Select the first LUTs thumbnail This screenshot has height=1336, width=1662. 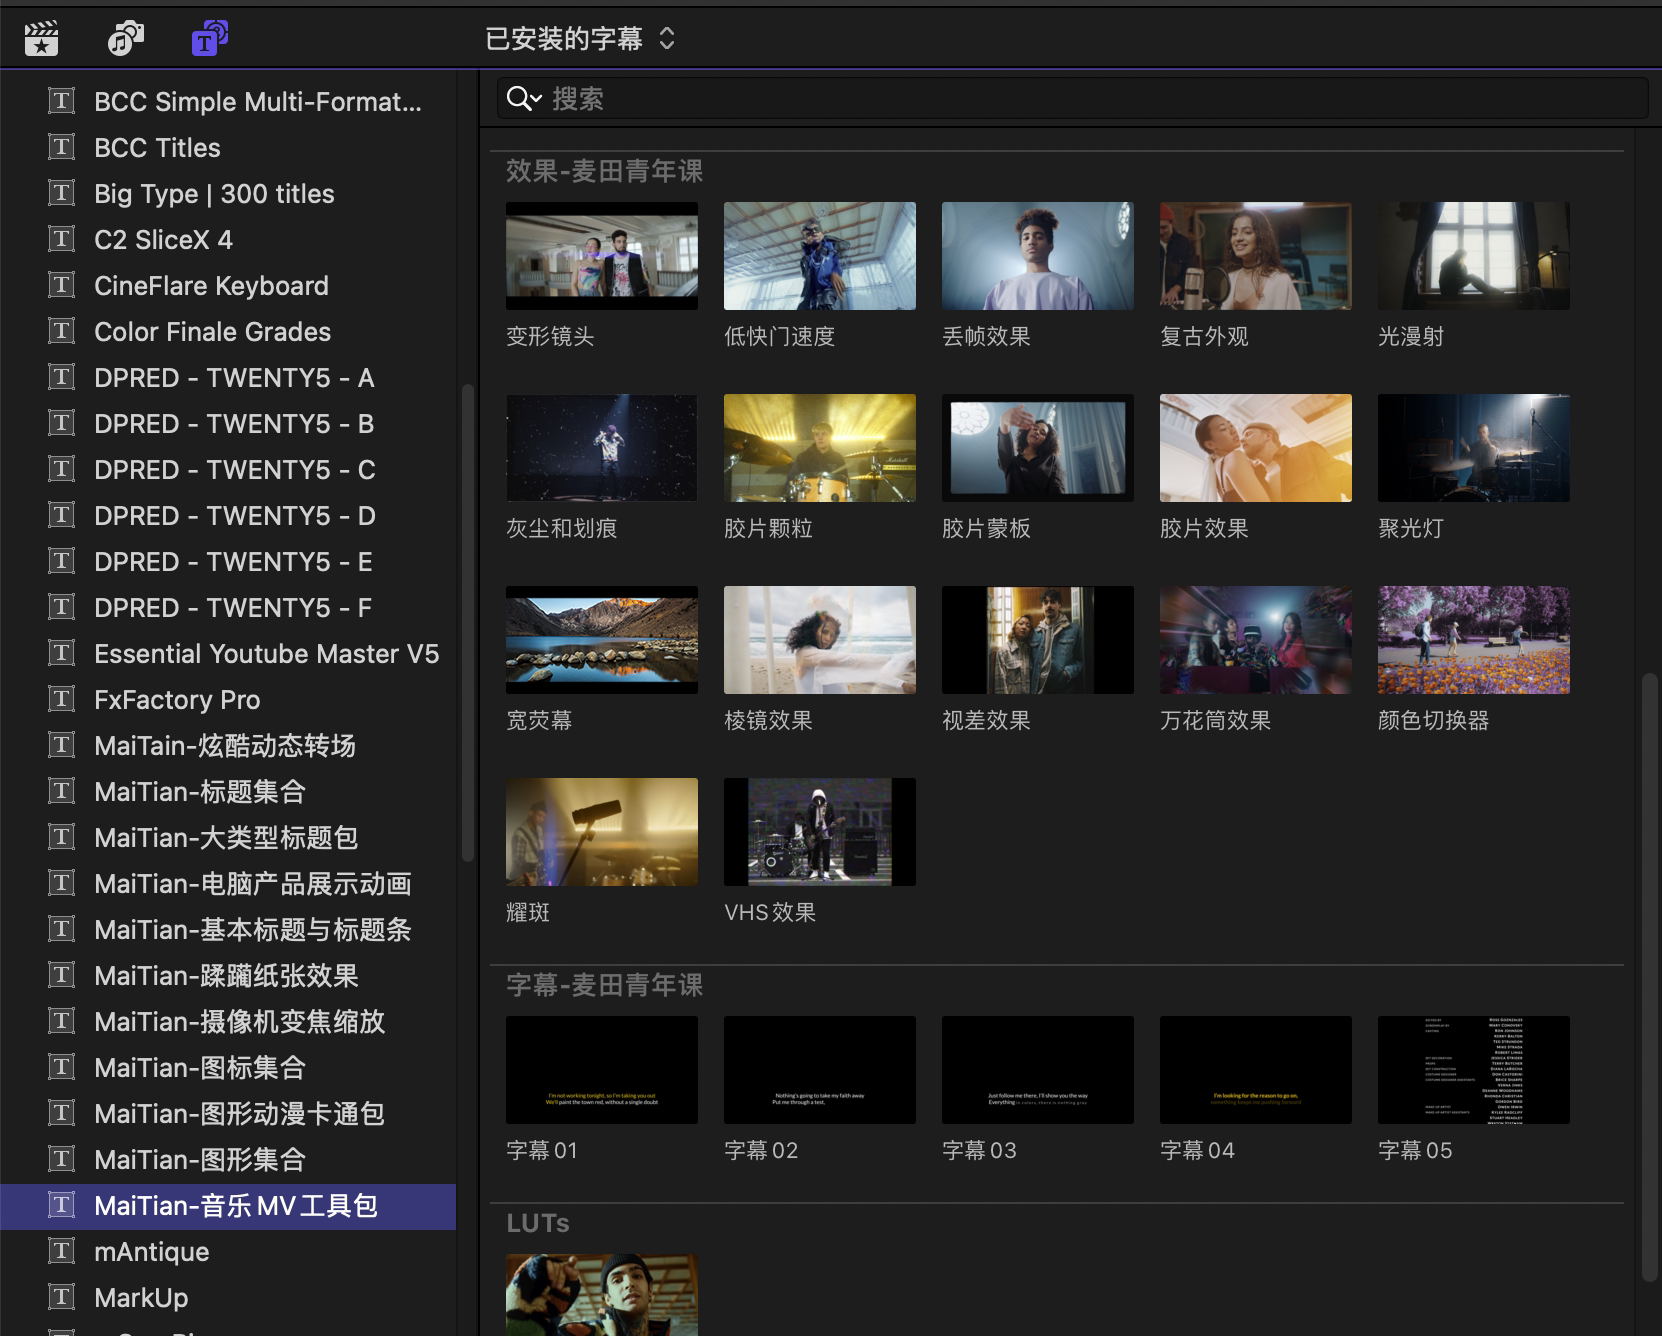[x=602, y=1295]
